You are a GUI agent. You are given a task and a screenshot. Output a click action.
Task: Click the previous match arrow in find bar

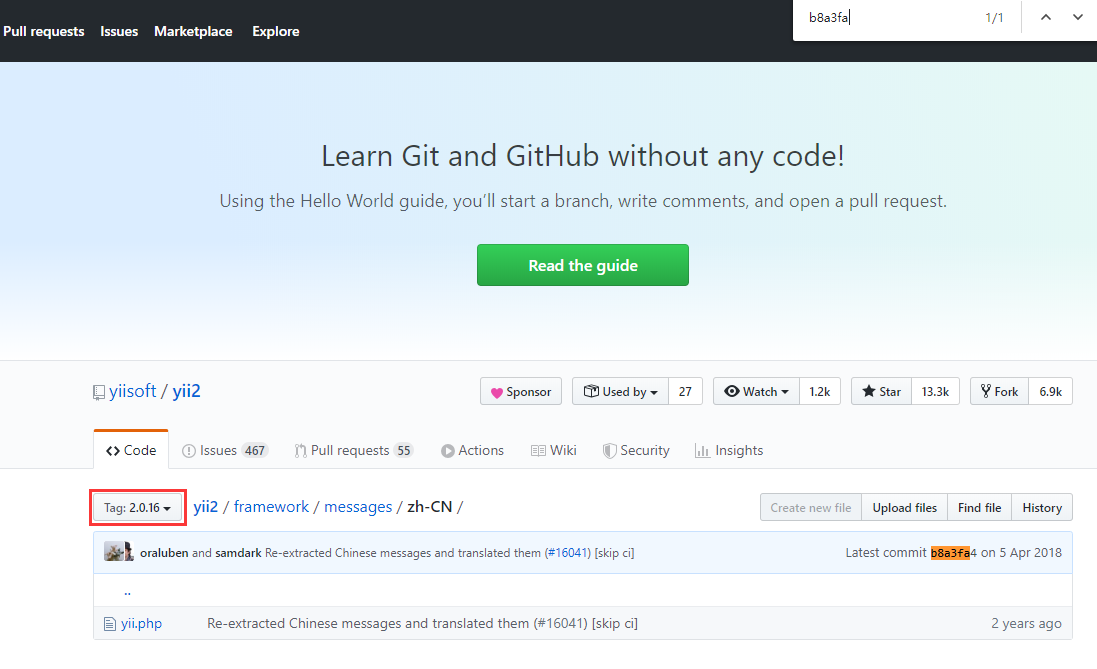(1045, 17)
